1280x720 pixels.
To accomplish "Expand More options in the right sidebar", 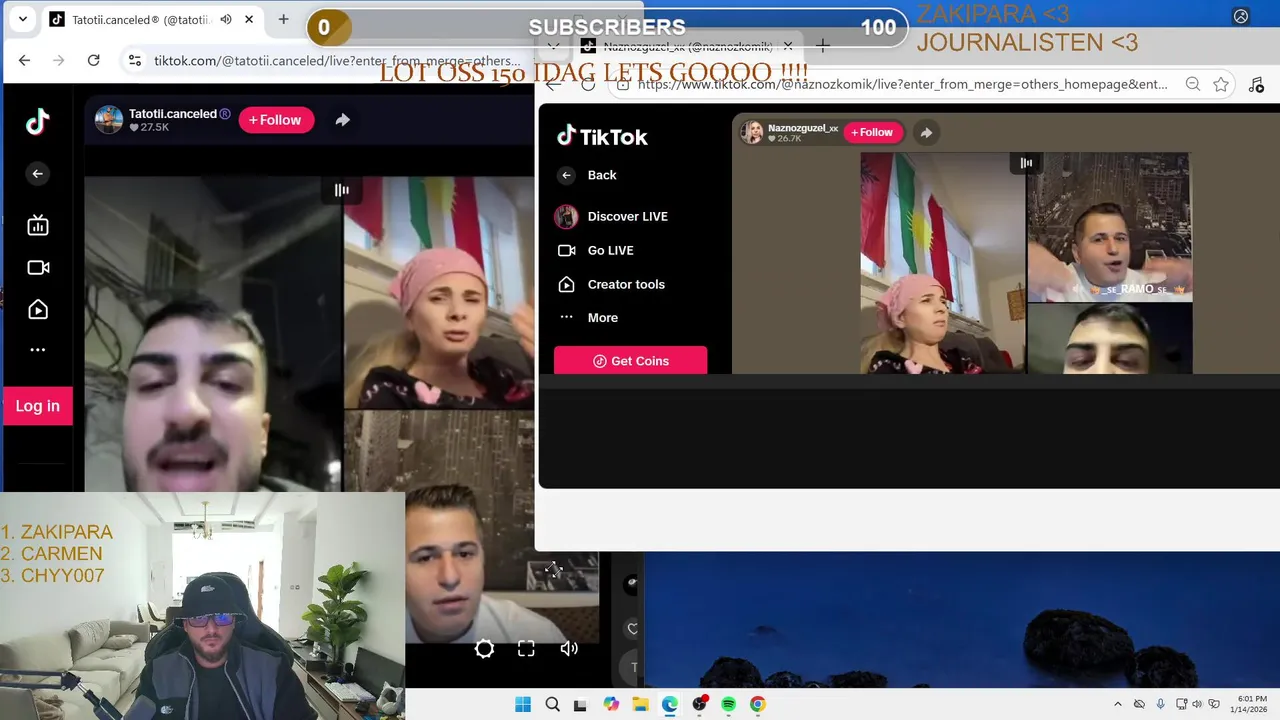I will click(588, 317).
